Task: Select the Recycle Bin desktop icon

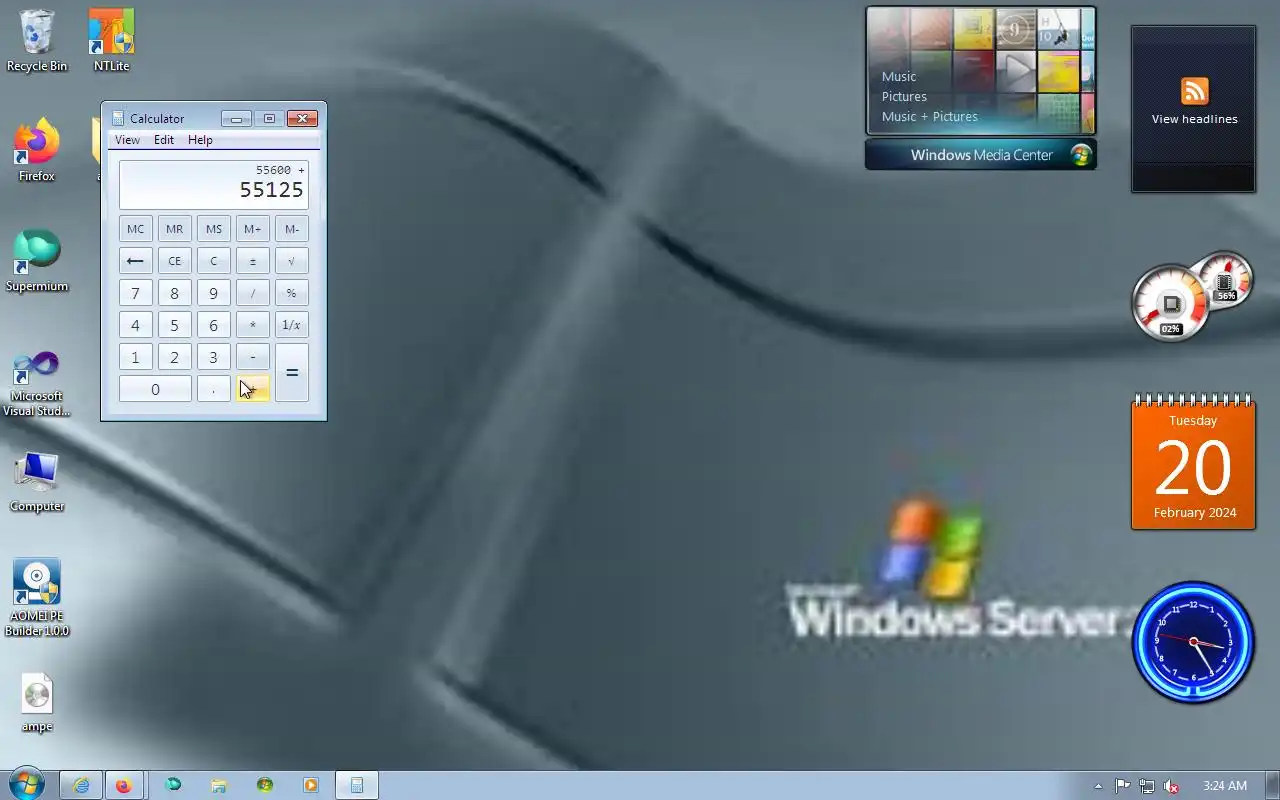Action: pos(37,42)
